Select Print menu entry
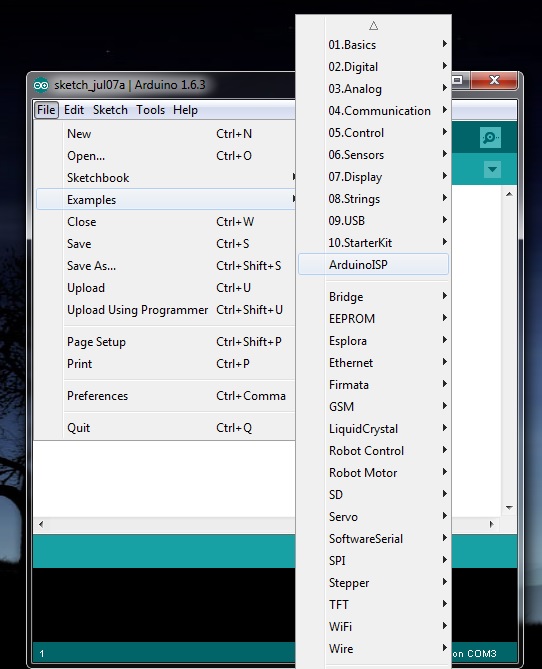The height and width of the screenshot is (669, 542). tap(166, 364)
